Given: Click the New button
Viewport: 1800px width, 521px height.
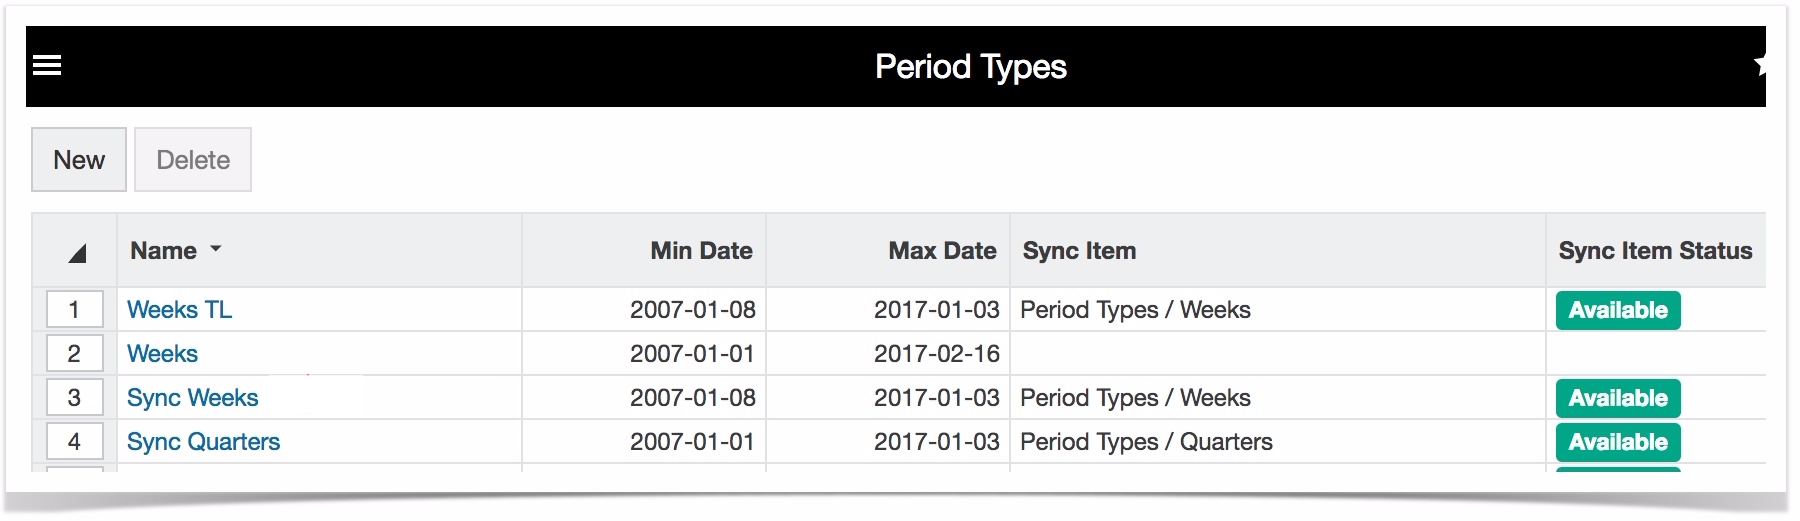Looking at the screenshot, I should coord(79,160).
